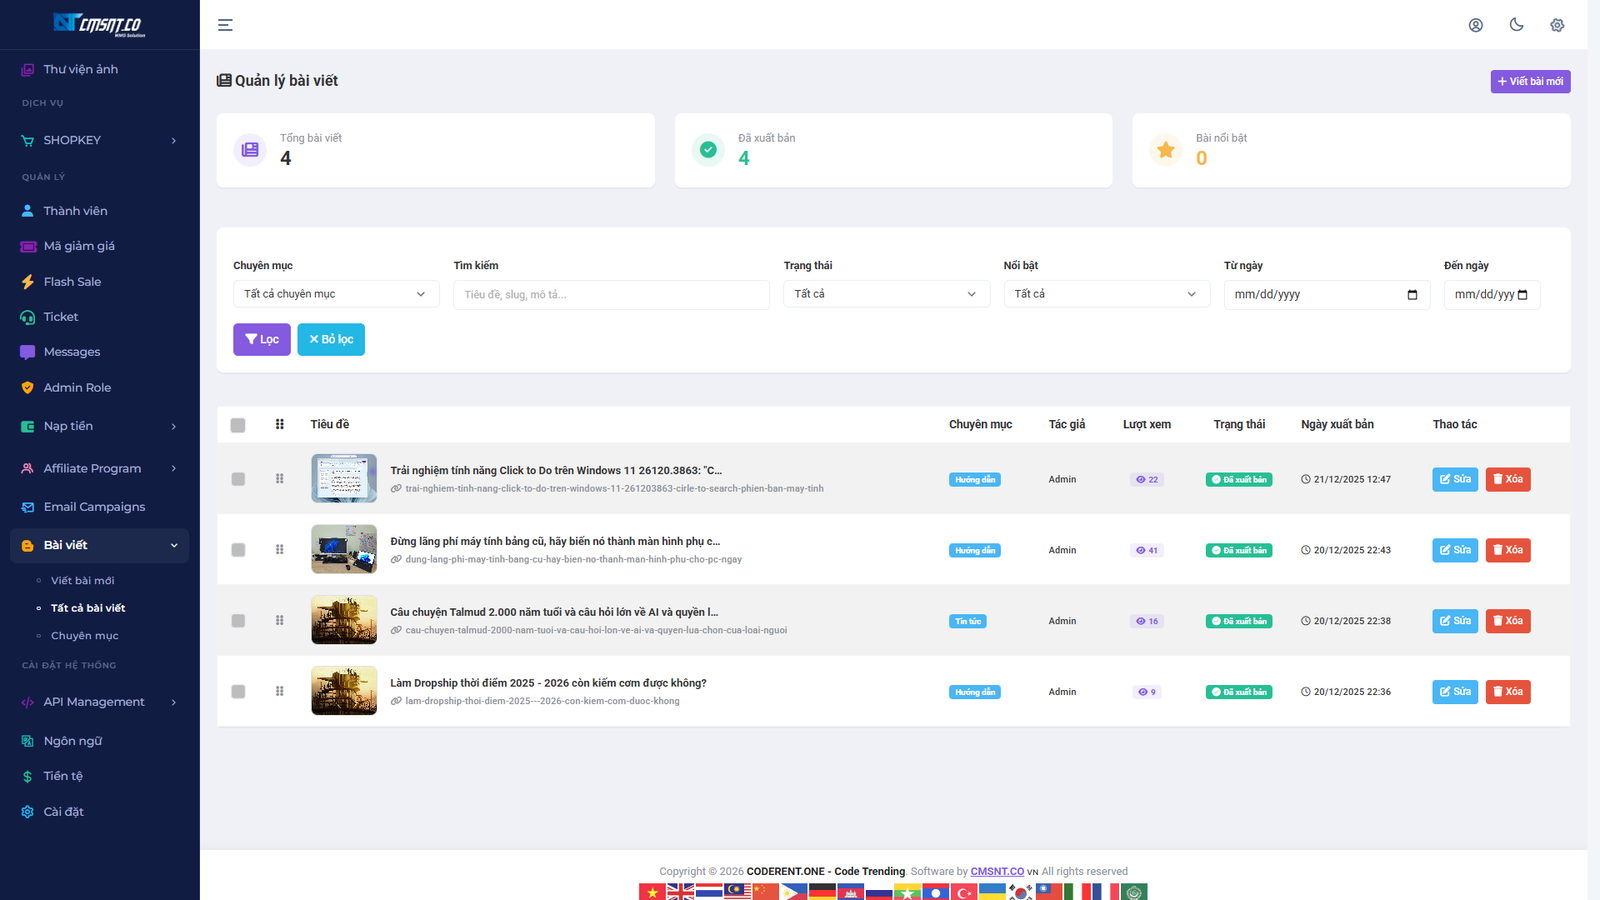1600x900 pixels.
Task: Check the select-all checkbox in table header
Action: point(238,425)
